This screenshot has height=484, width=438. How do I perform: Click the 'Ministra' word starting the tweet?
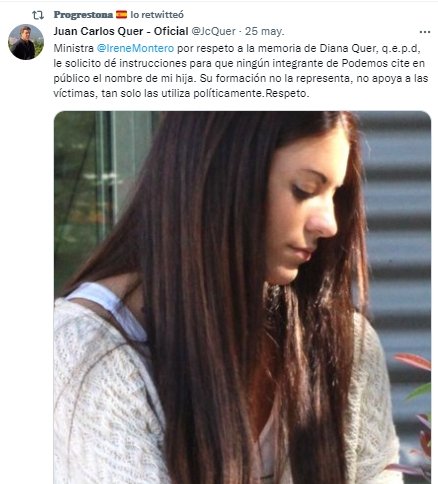pos(74,48)
